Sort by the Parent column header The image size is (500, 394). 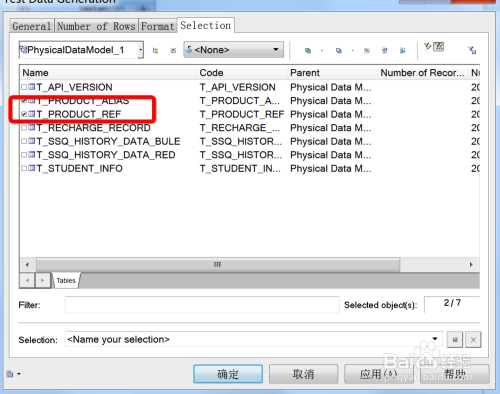[x=332, y=73]
